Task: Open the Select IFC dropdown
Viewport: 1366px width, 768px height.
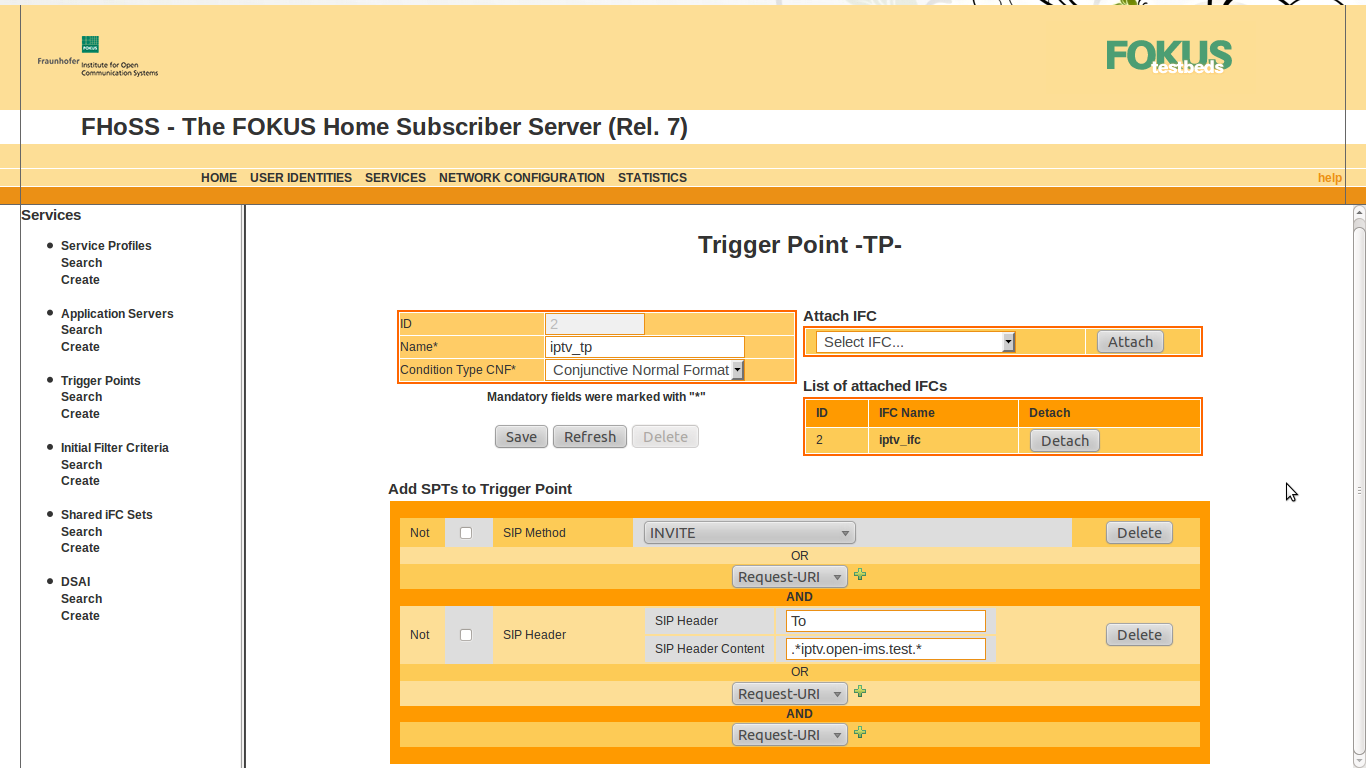Action: [915, 342]
